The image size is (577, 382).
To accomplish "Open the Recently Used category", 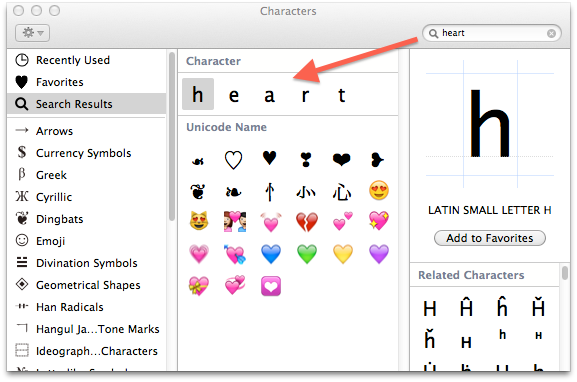I will (x=87, y=60).
